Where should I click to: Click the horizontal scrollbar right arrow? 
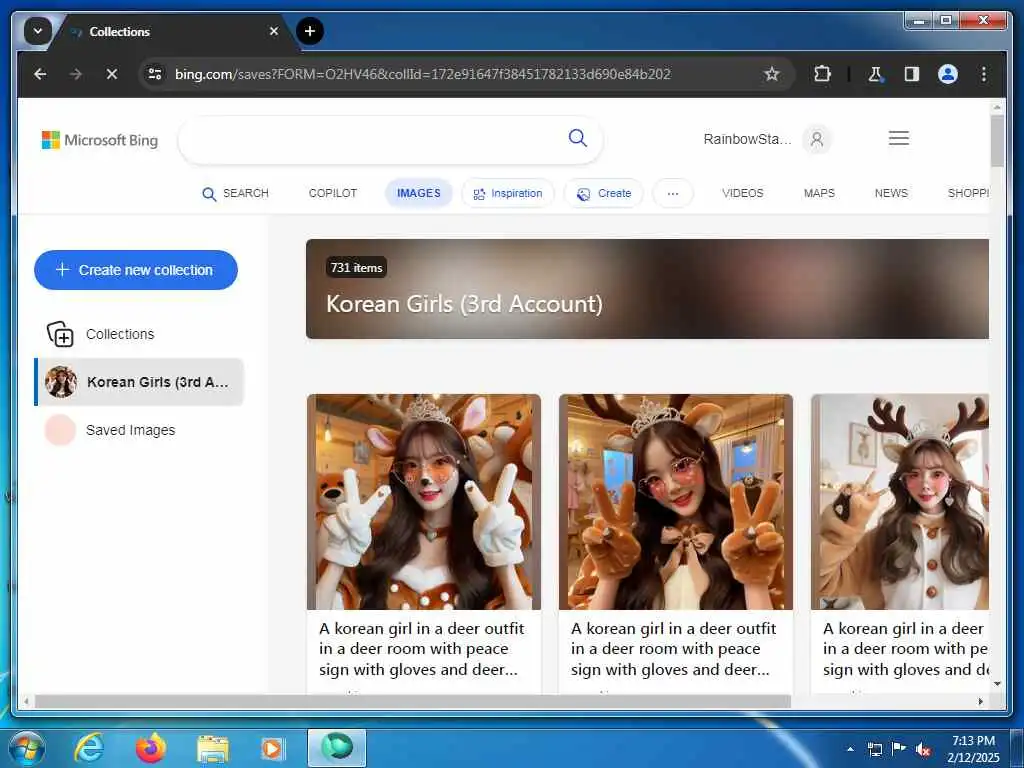(980, 701)
